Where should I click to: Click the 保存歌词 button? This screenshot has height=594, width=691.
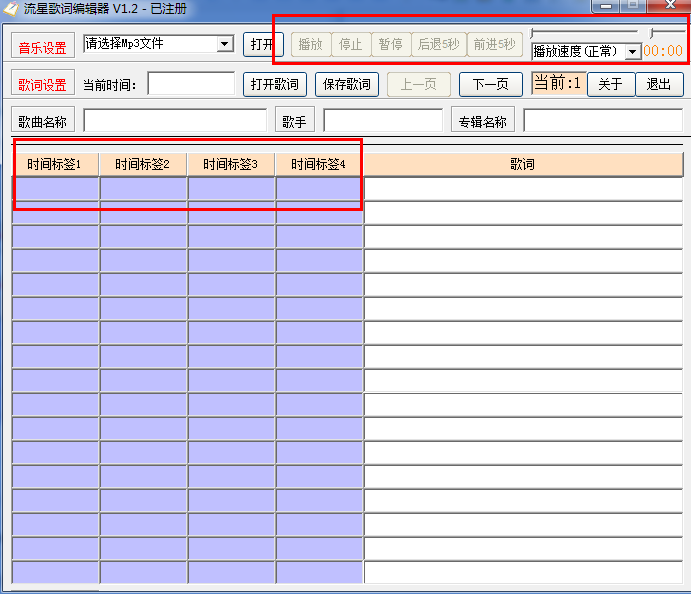click(347, 84)
